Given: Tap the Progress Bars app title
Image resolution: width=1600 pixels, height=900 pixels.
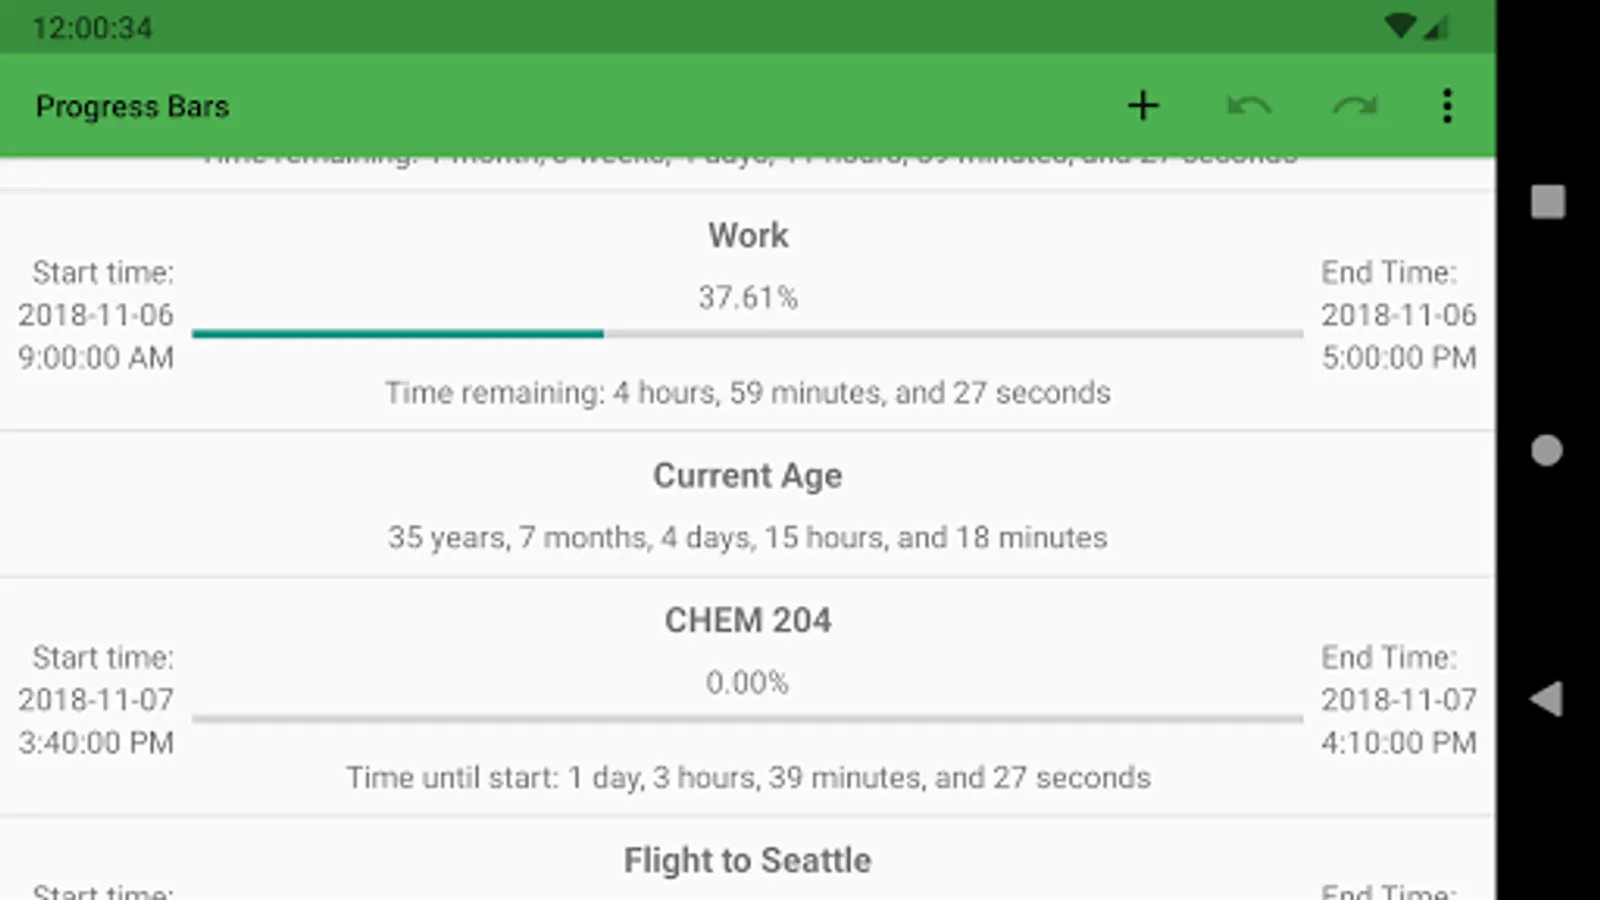Looking at the screenshot, I should click(x=132, y=107).
